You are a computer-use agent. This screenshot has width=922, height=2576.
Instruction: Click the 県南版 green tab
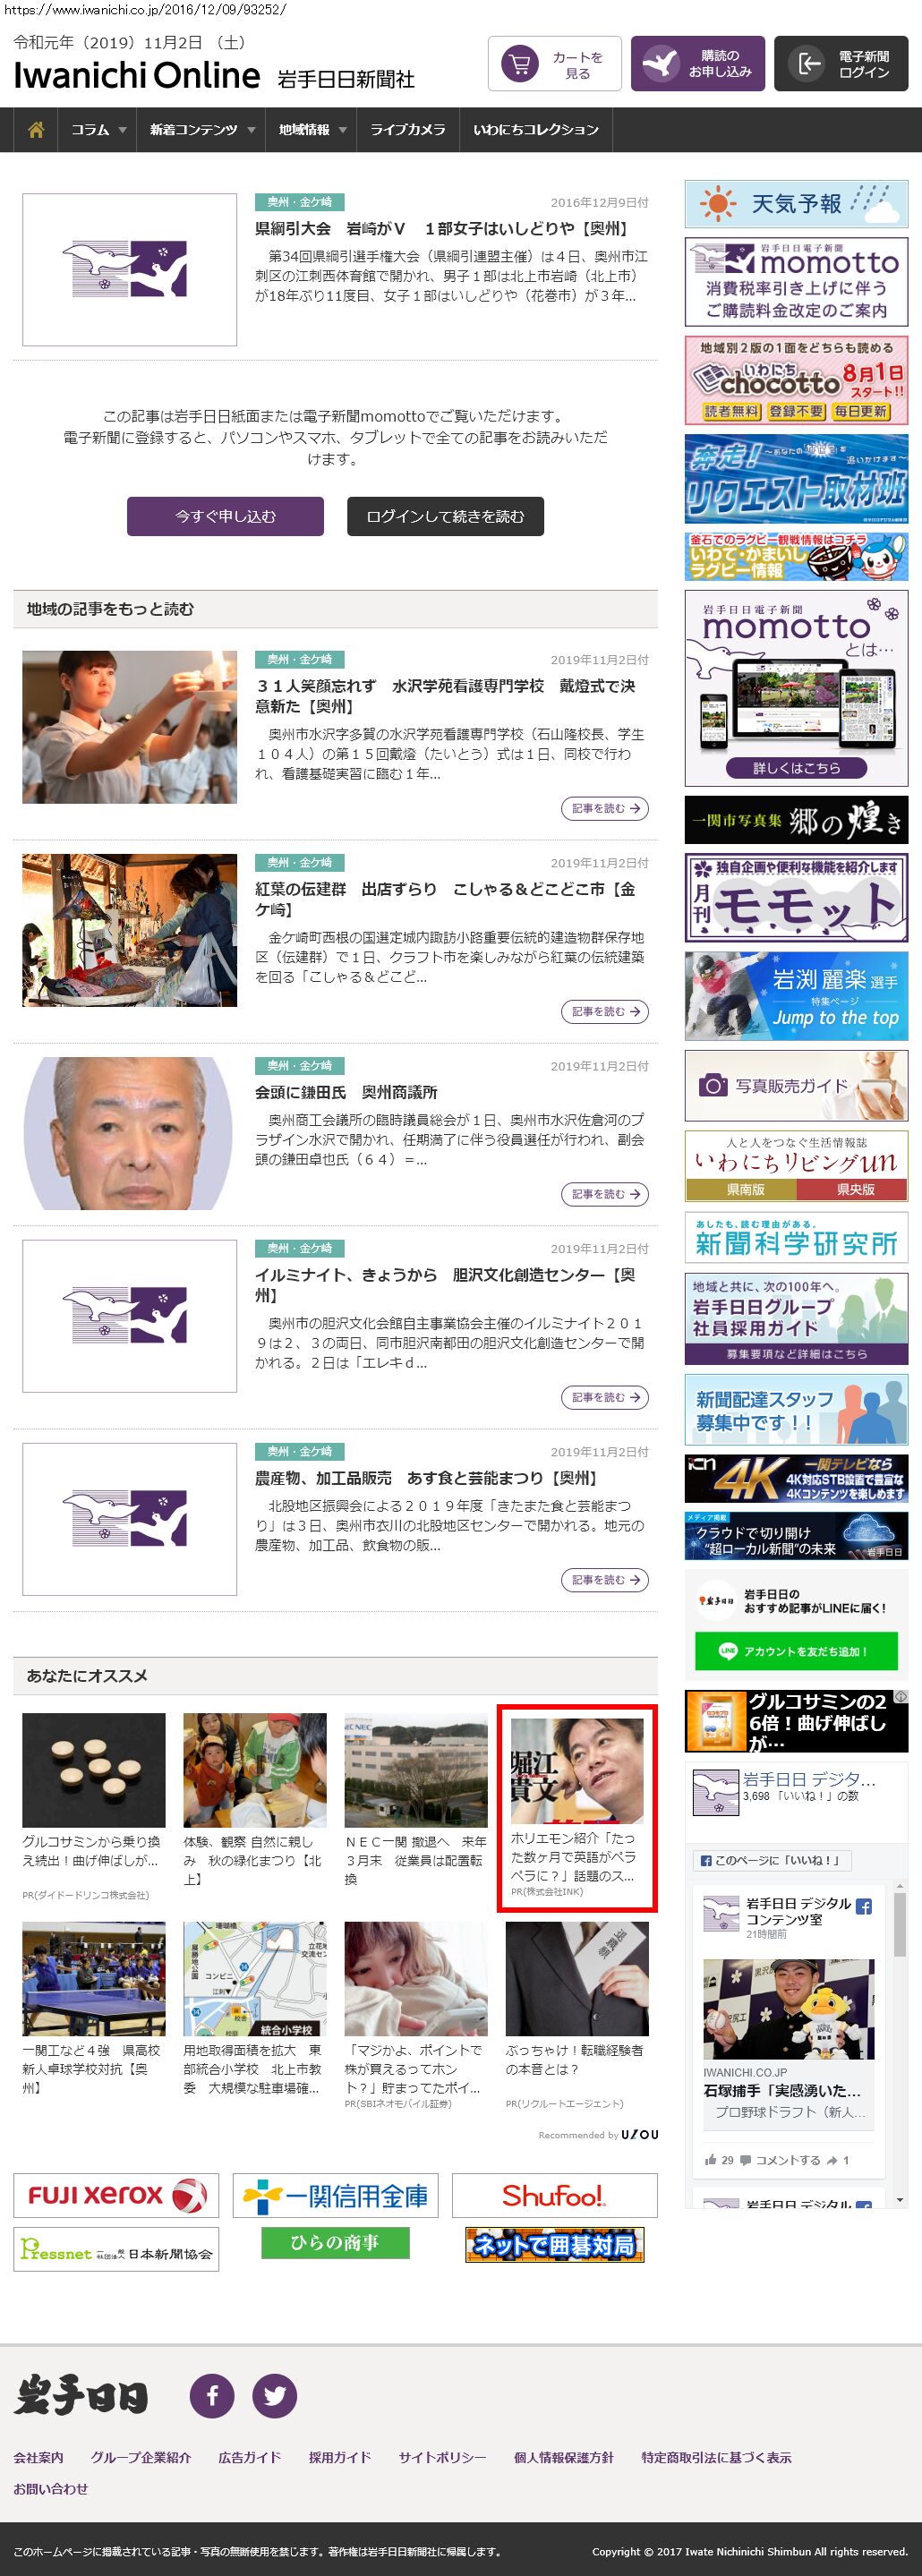click(741, 1189)
